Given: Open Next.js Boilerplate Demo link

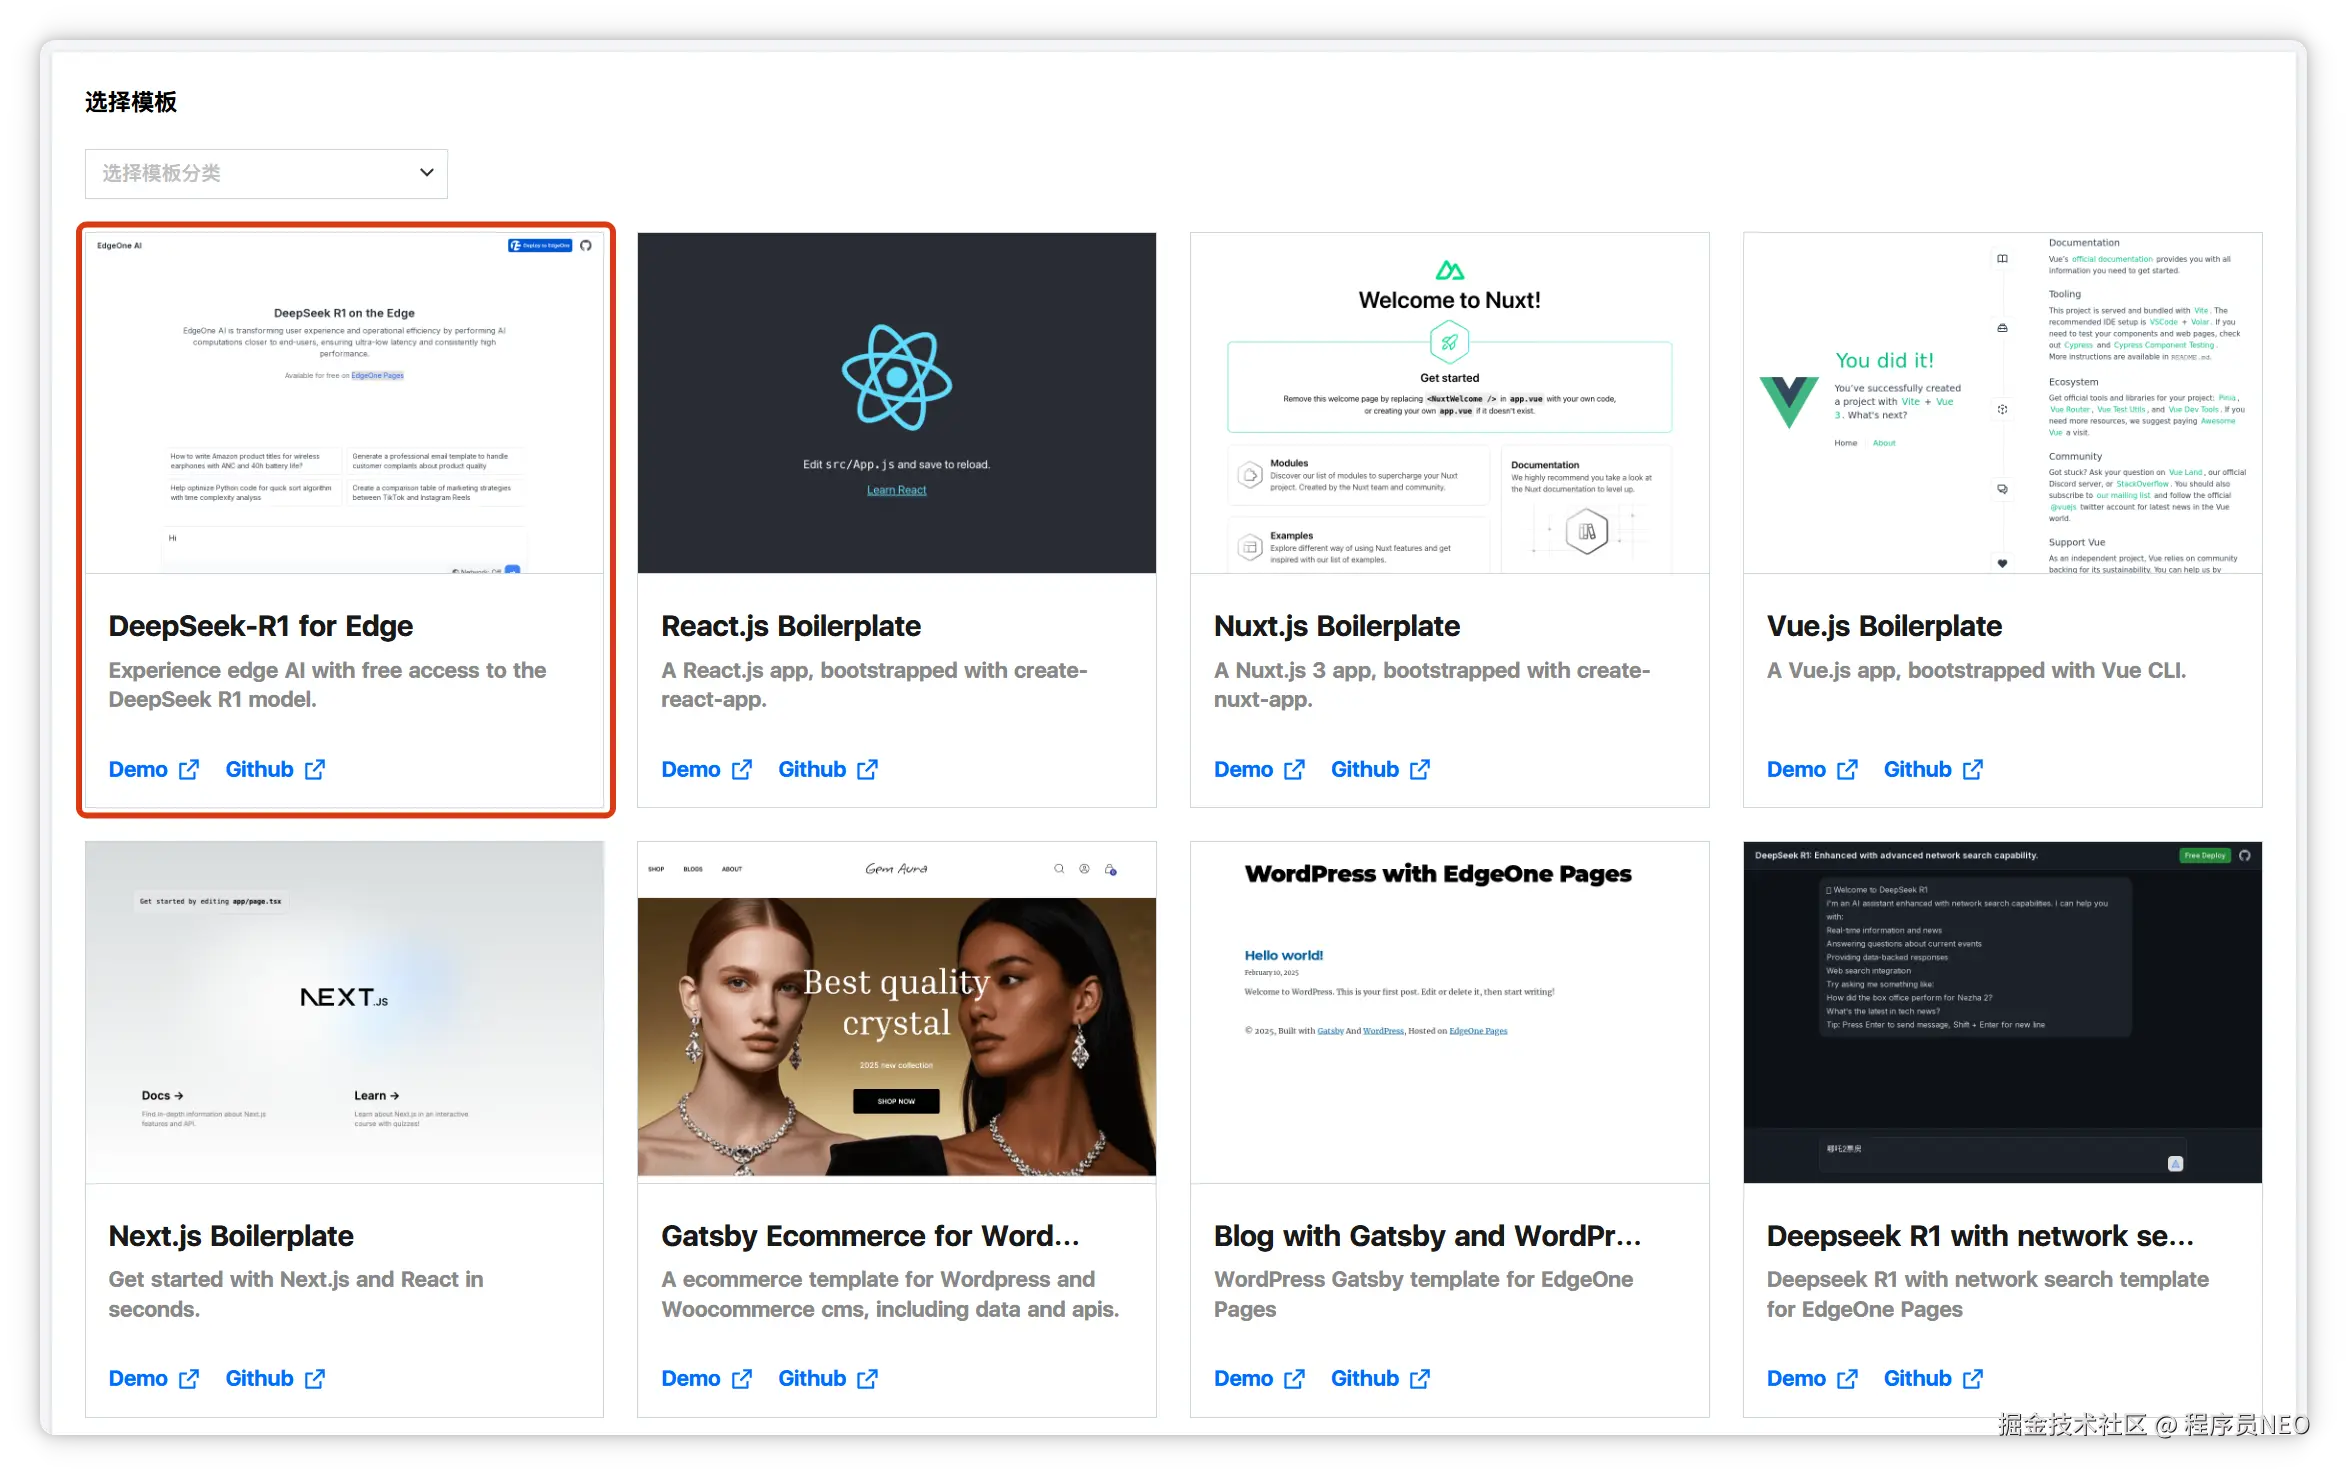Looking at the screenshot, I should point(138,1378).
